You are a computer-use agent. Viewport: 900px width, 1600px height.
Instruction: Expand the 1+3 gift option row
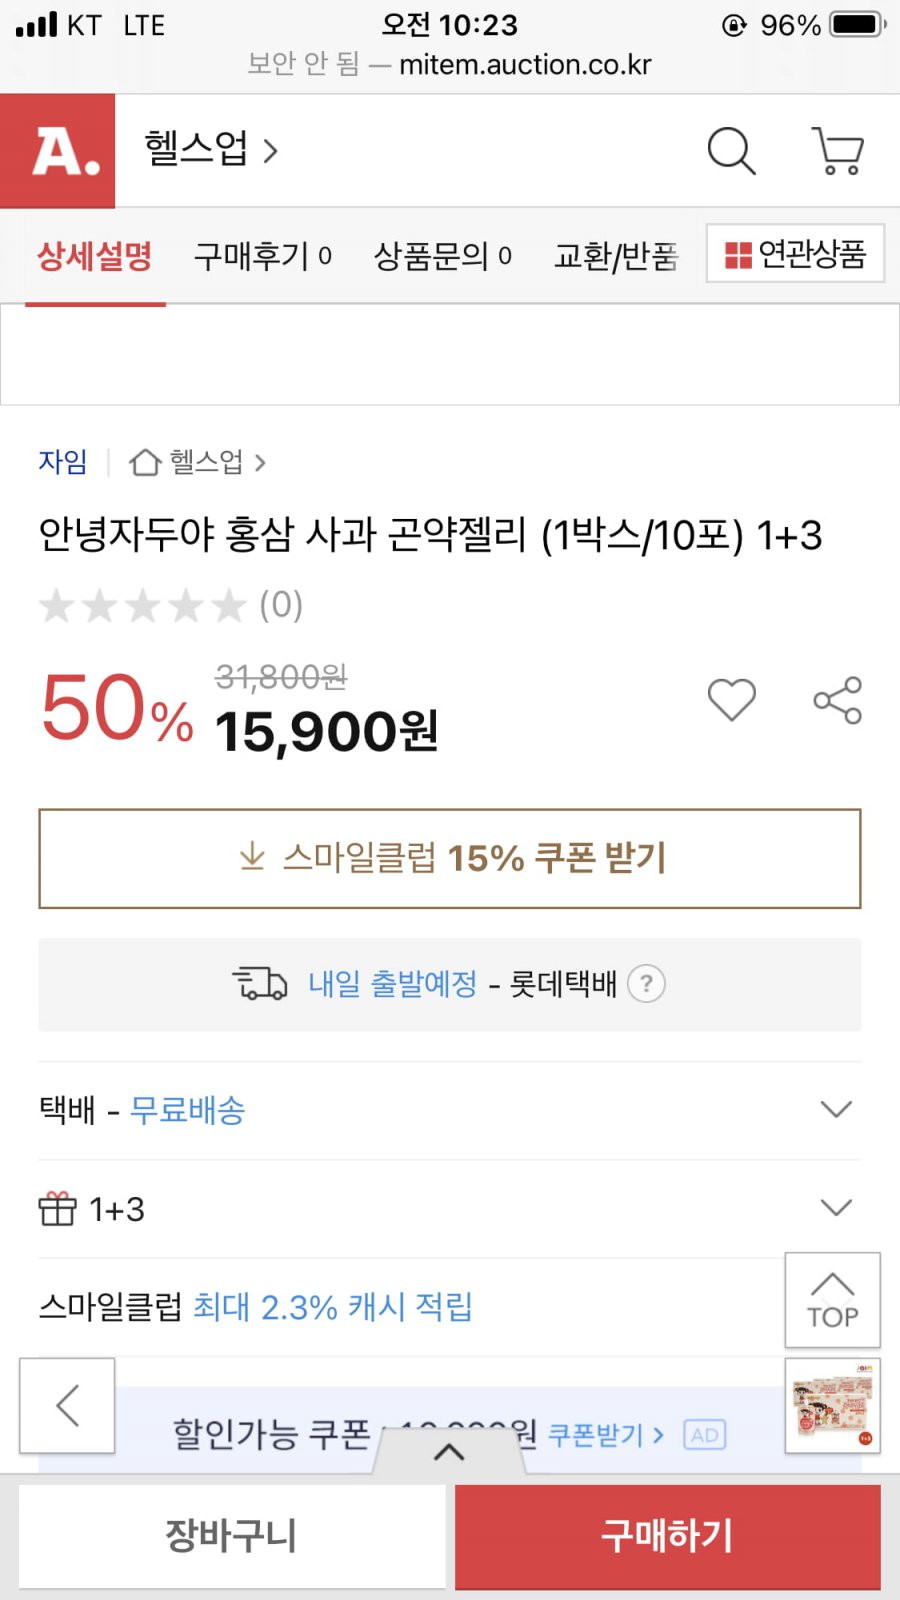pyautogui.click(x=449, y=1209)
